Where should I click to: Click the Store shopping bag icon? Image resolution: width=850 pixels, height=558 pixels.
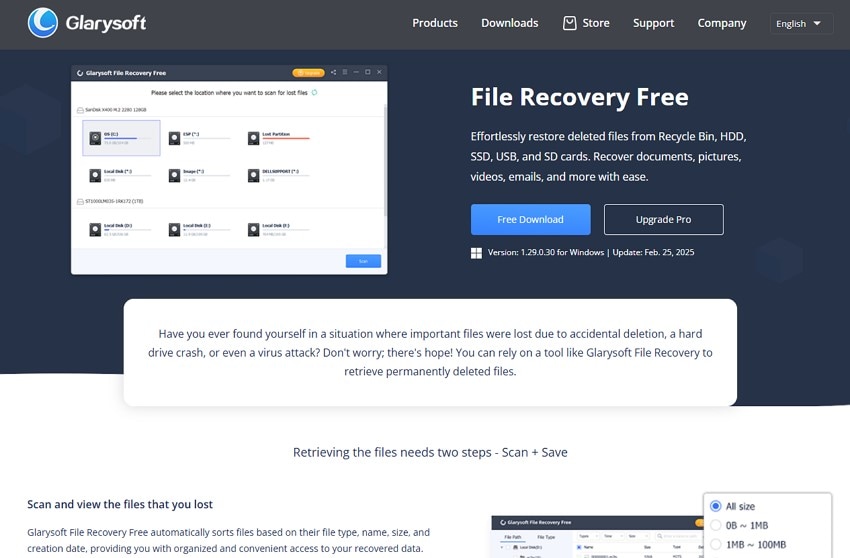569,23
